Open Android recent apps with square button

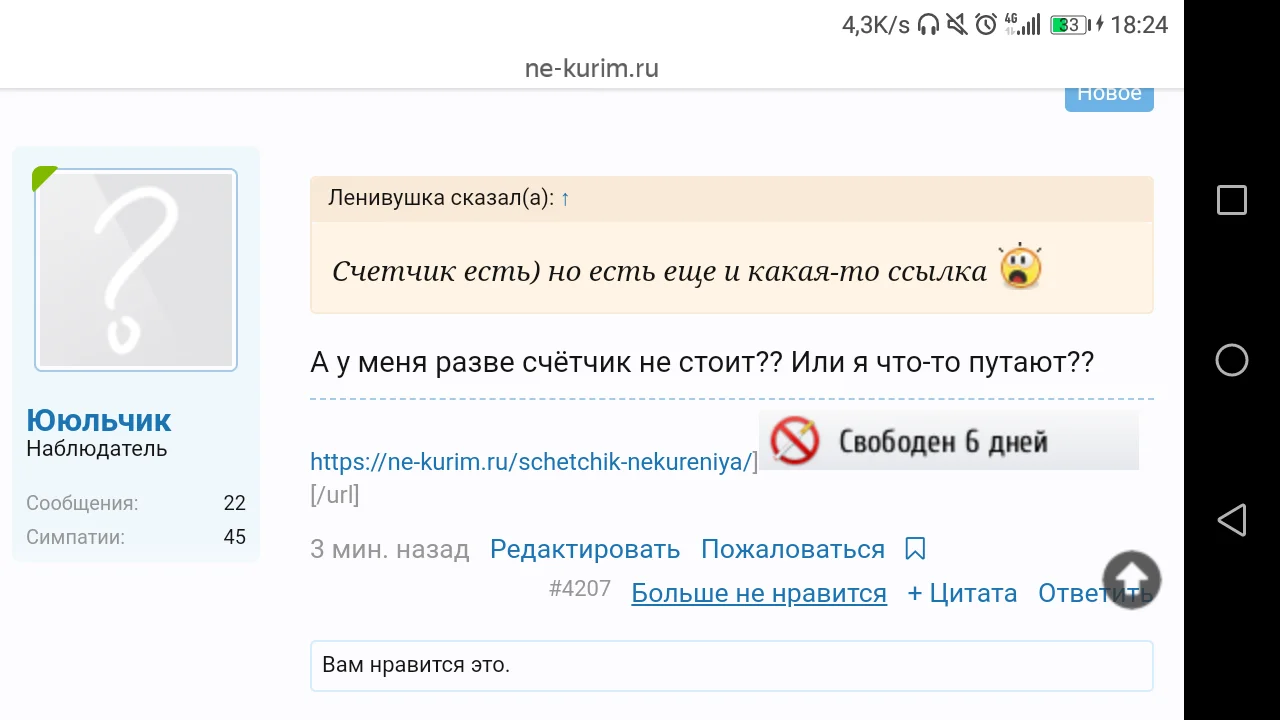coord(1231,200)
